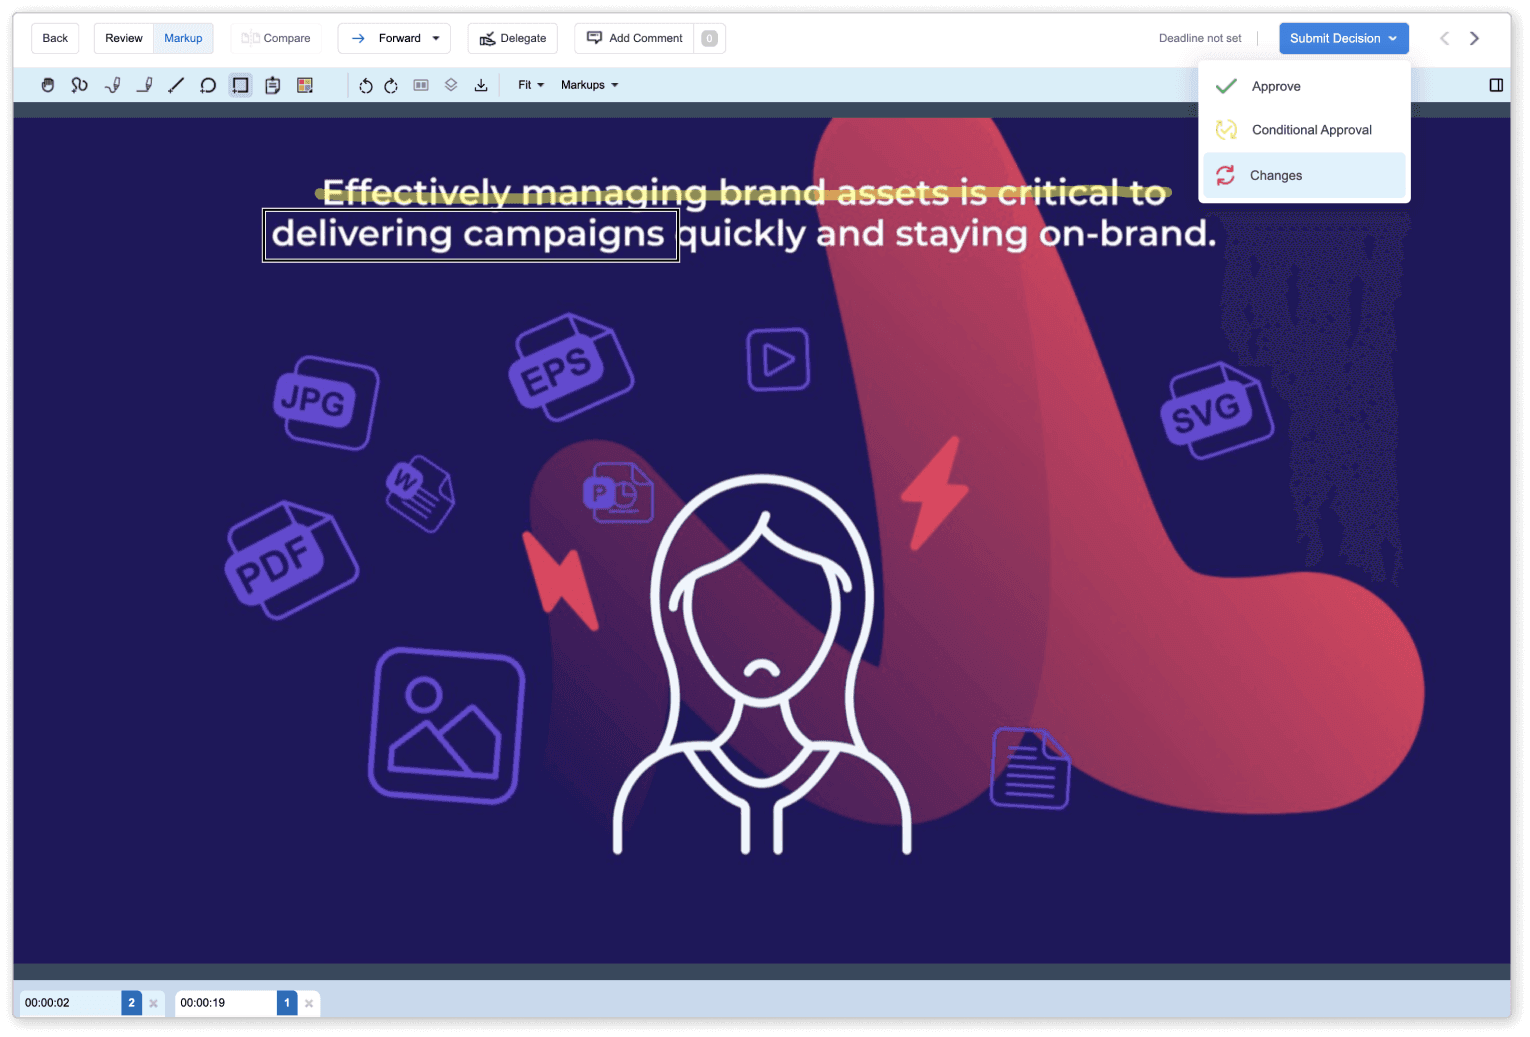This screenshot has width=1530, height=1037.
Task: Click the download icon in toolbar
Action: (481, 85)
